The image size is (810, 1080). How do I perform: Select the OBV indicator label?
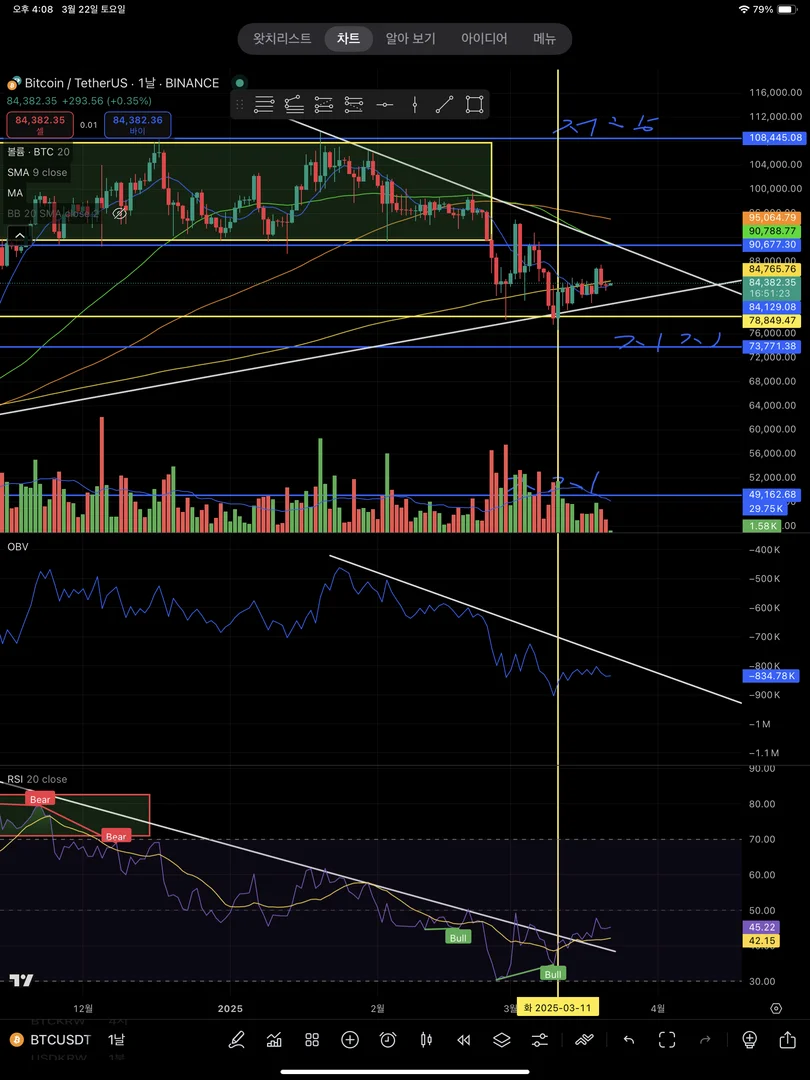[18, 546]
